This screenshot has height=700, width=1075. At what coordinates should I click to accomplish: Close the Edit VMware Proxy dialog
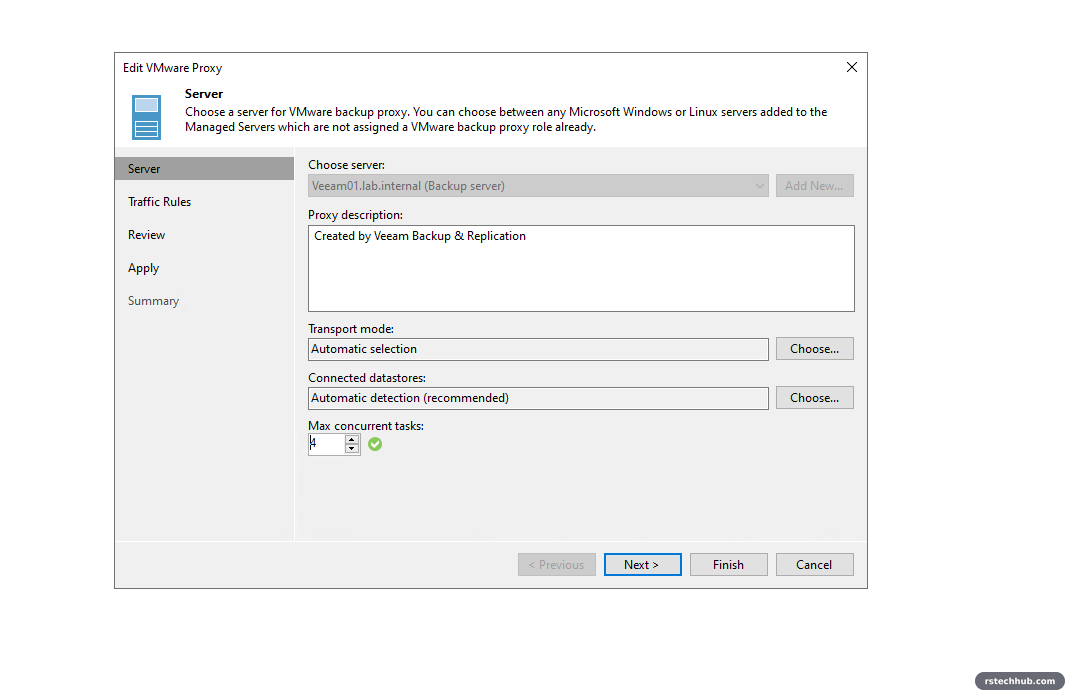tap(851, 67)
